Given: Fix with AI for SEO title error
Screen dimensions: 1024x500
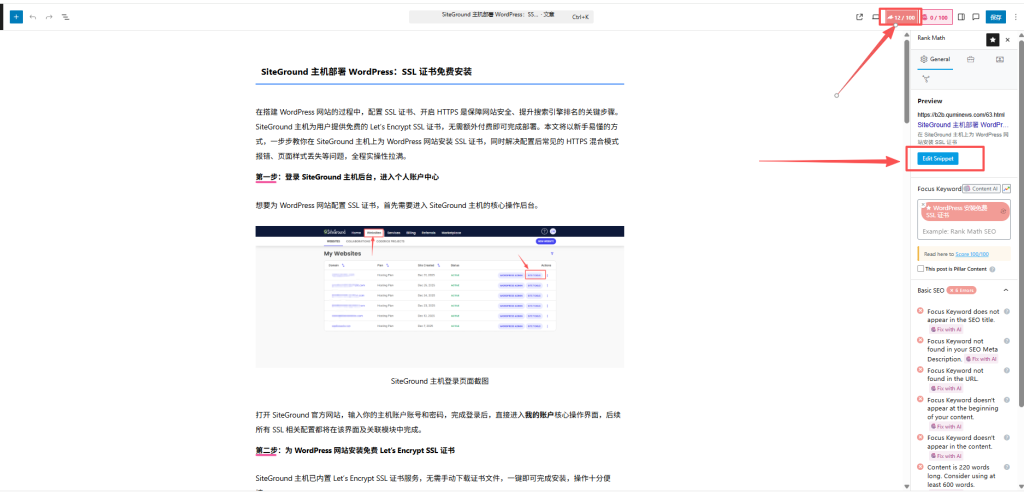Looking at the screenshot, I should pos(946,330).
